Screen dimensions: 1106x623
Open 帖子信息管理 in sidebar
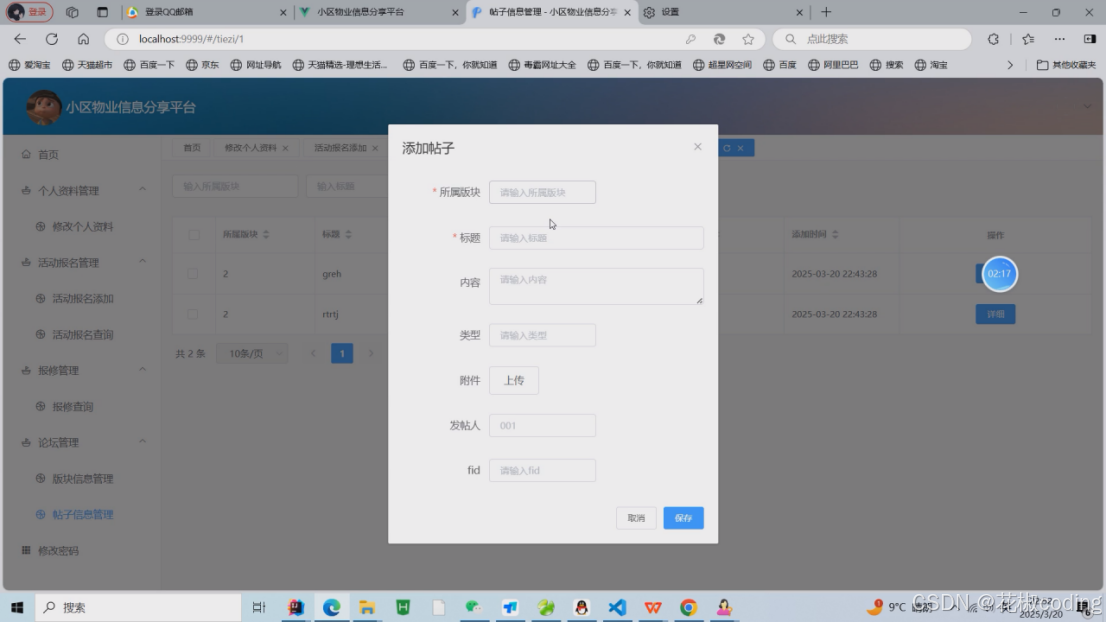[x=83, y=514]
